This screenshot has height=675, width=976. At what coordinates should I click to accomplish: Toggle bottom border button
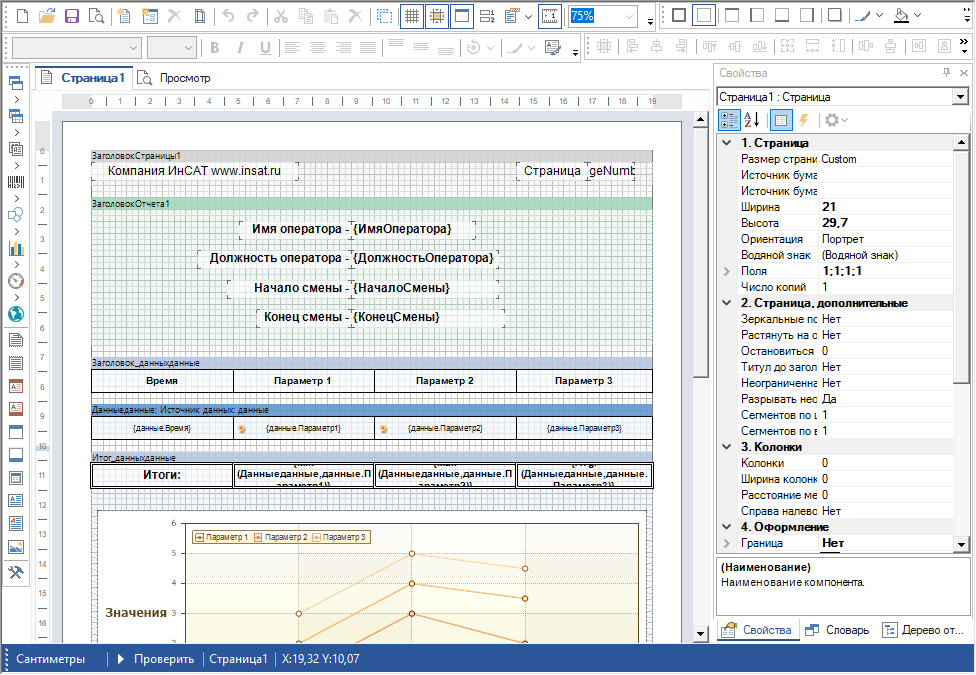coord(782,15)
